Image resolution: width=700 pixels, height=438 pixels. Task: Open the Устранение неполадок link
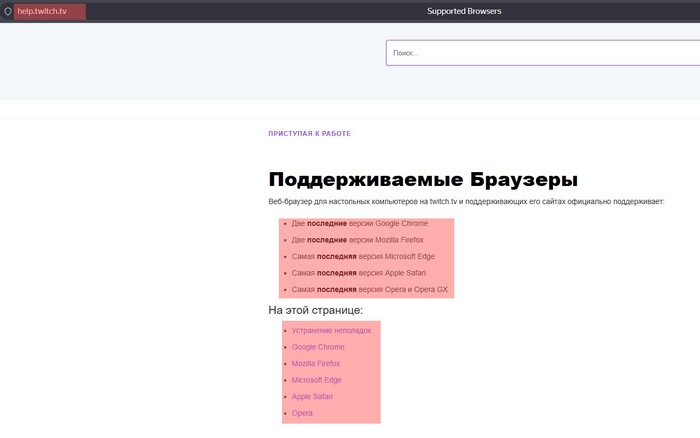[331, 330]
